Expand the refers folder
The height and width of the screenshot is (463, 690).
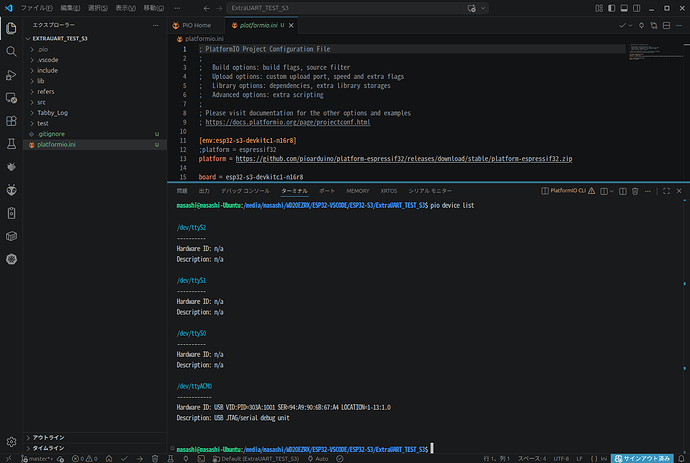click(95, 92)
